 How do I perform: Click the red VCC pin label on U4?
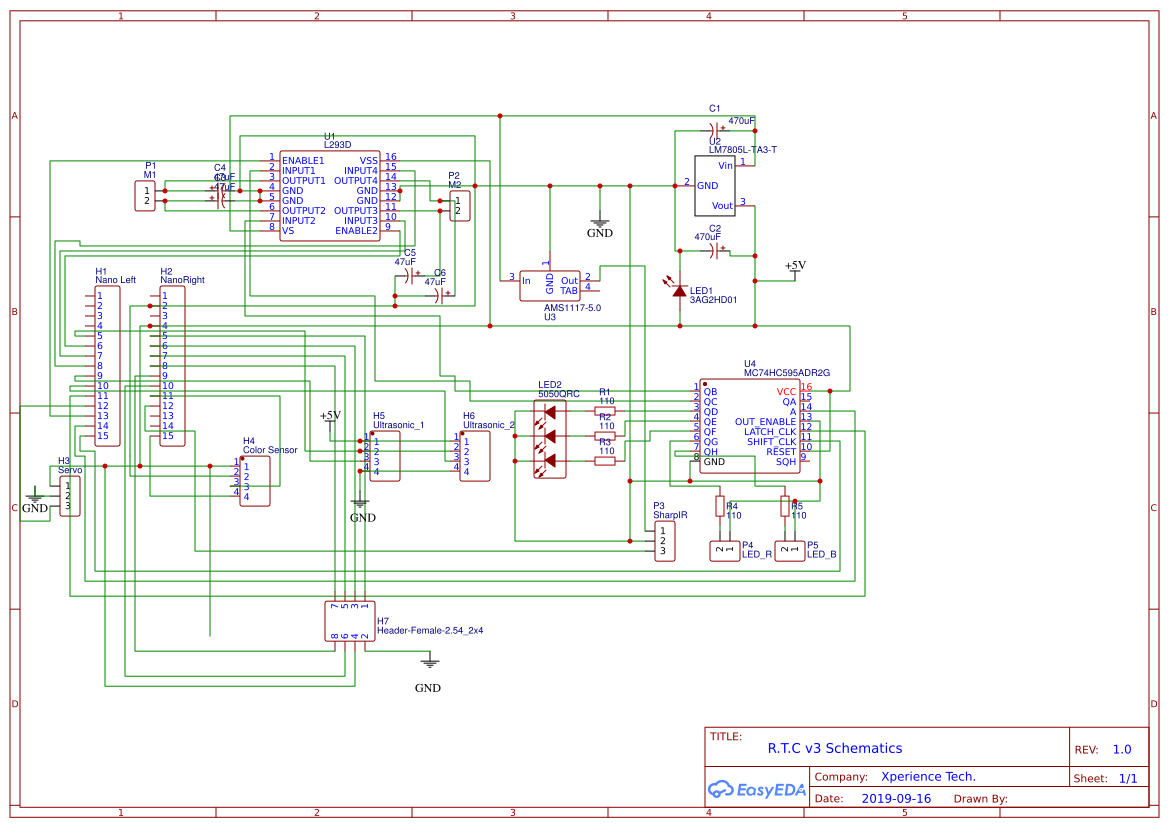point(786,391)
